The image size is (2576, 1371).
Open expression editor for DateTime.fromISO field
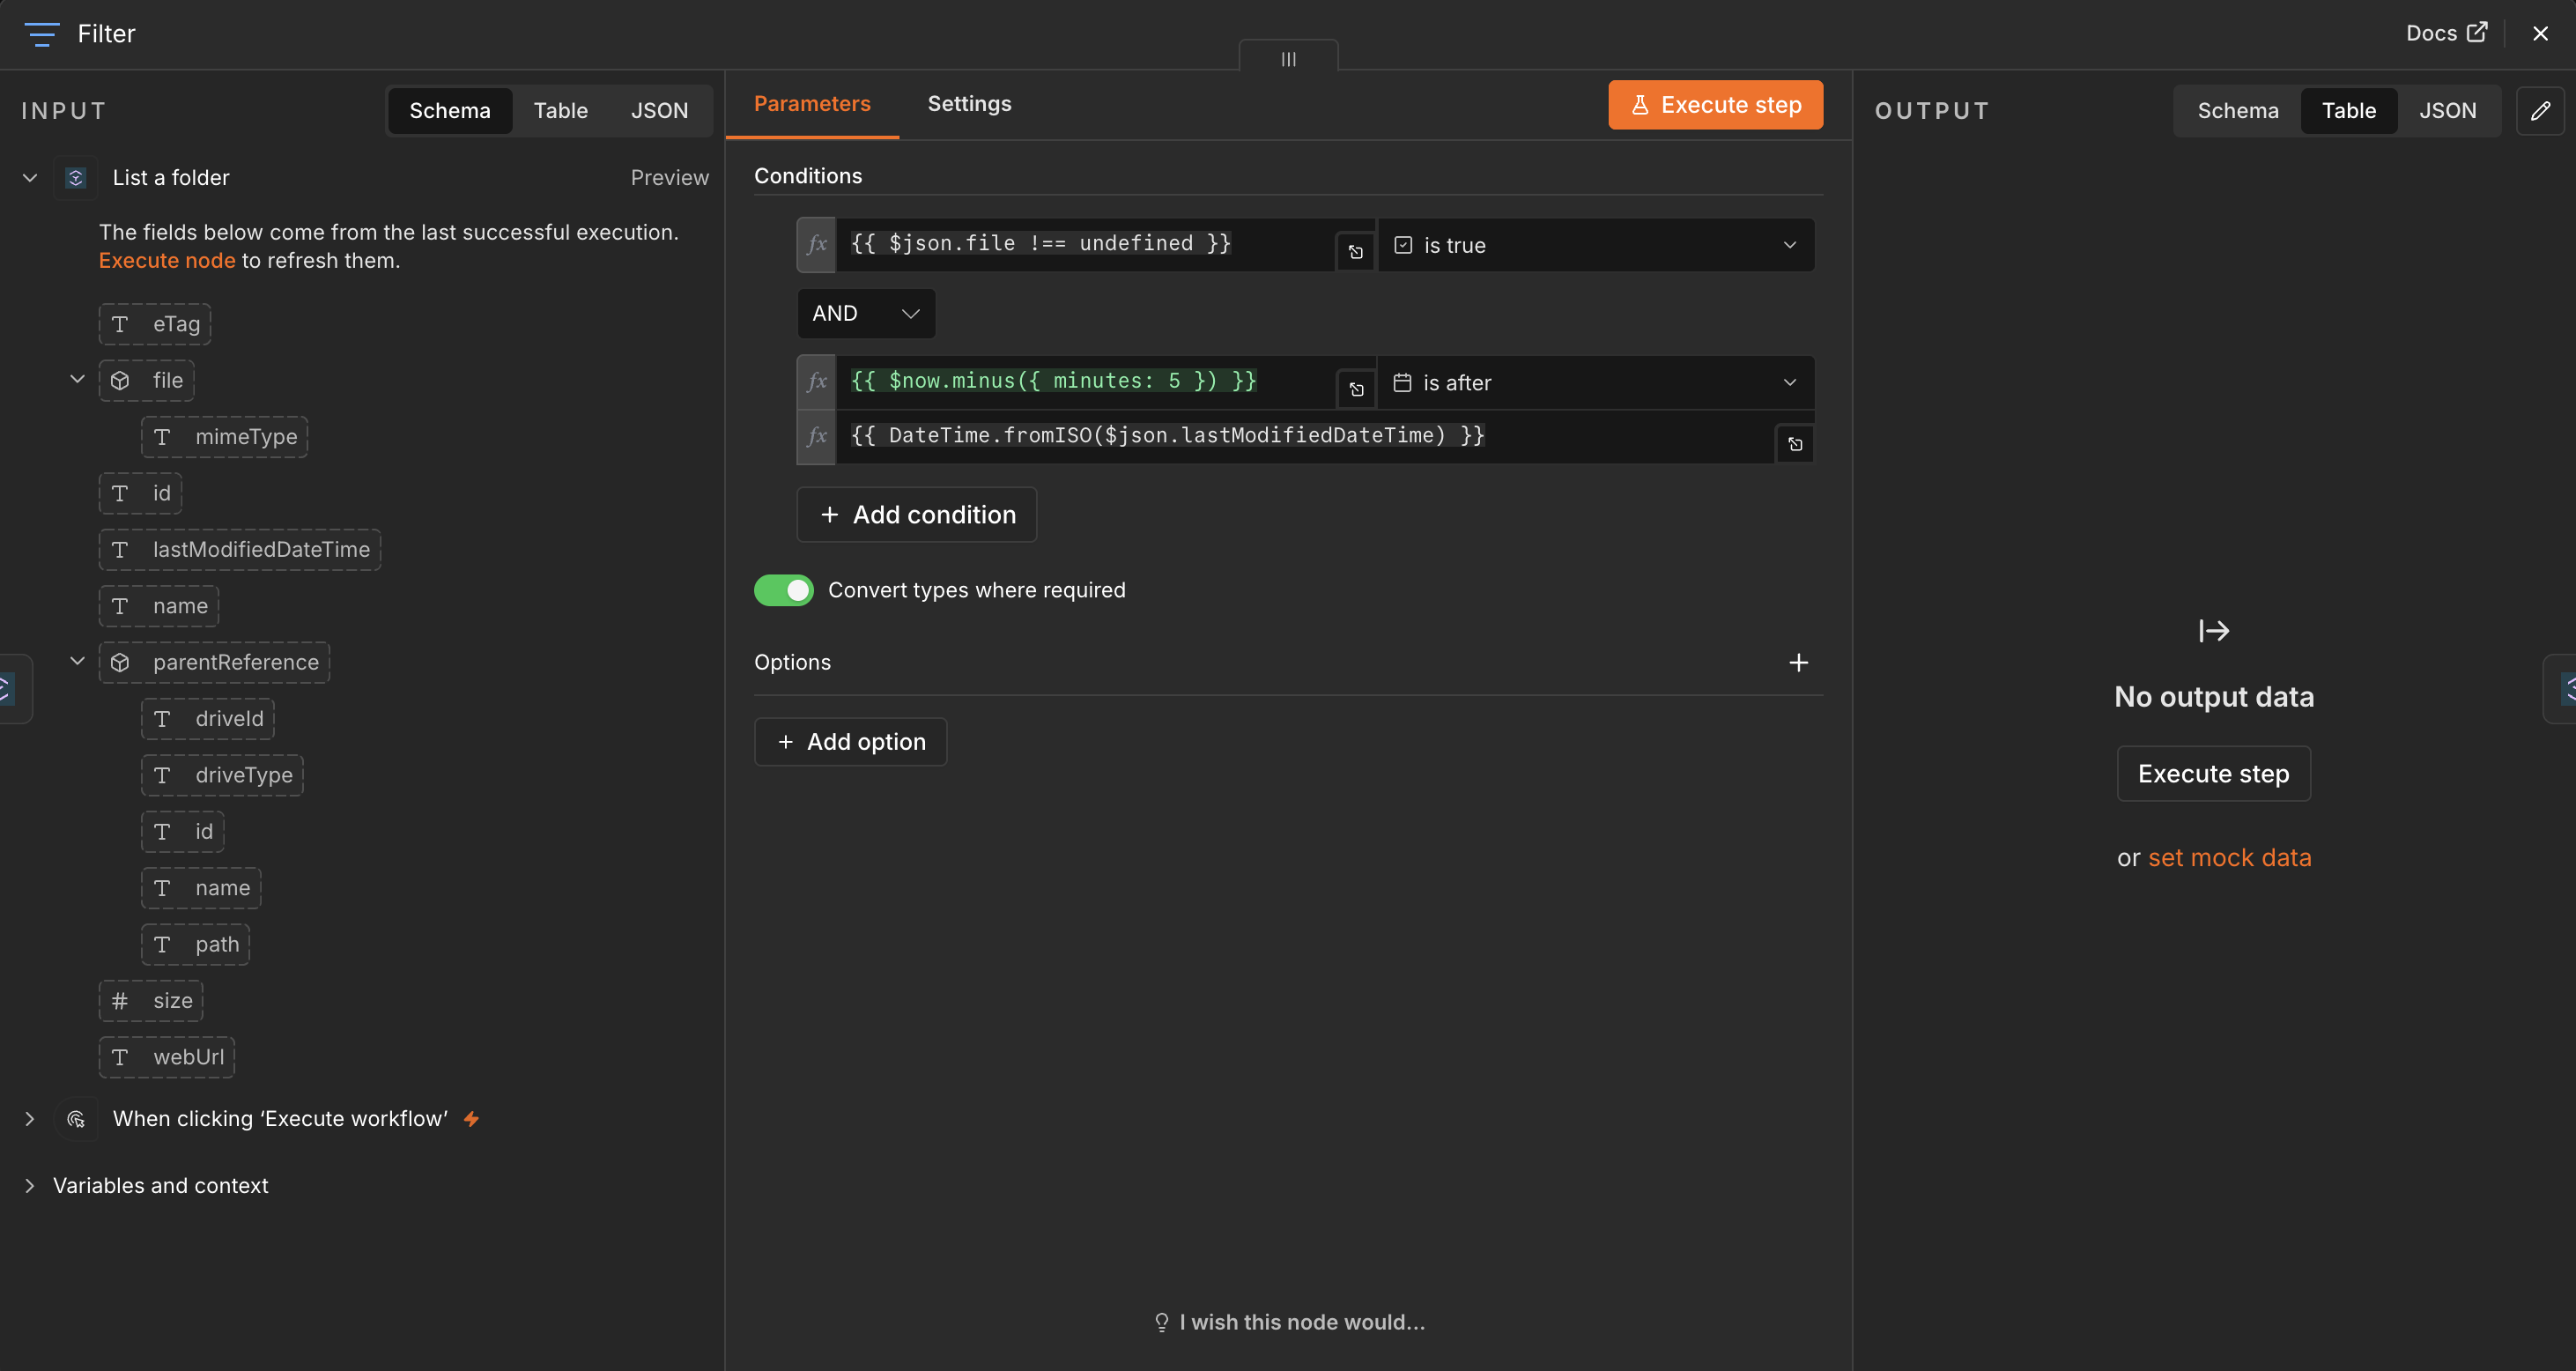pyautogui.click(x=1795, y=444)
